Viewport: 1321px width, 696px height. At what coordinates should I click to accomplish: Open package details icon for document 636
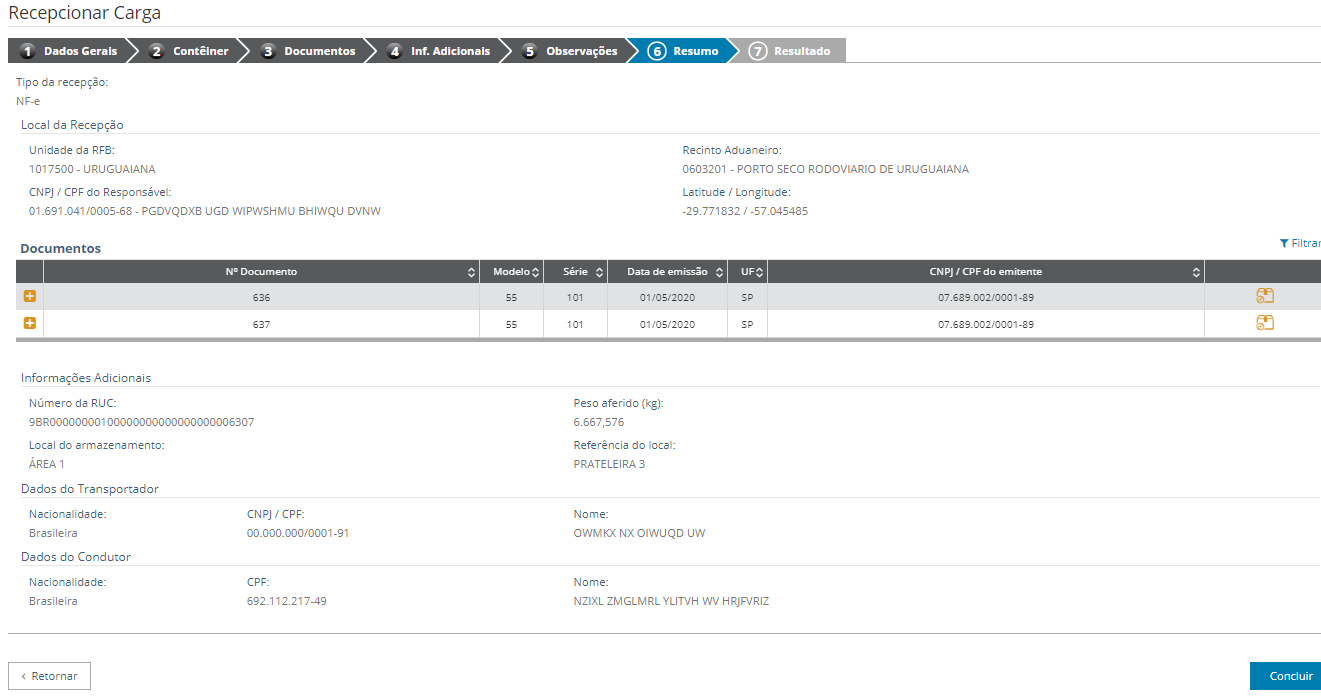(1264, 296)
